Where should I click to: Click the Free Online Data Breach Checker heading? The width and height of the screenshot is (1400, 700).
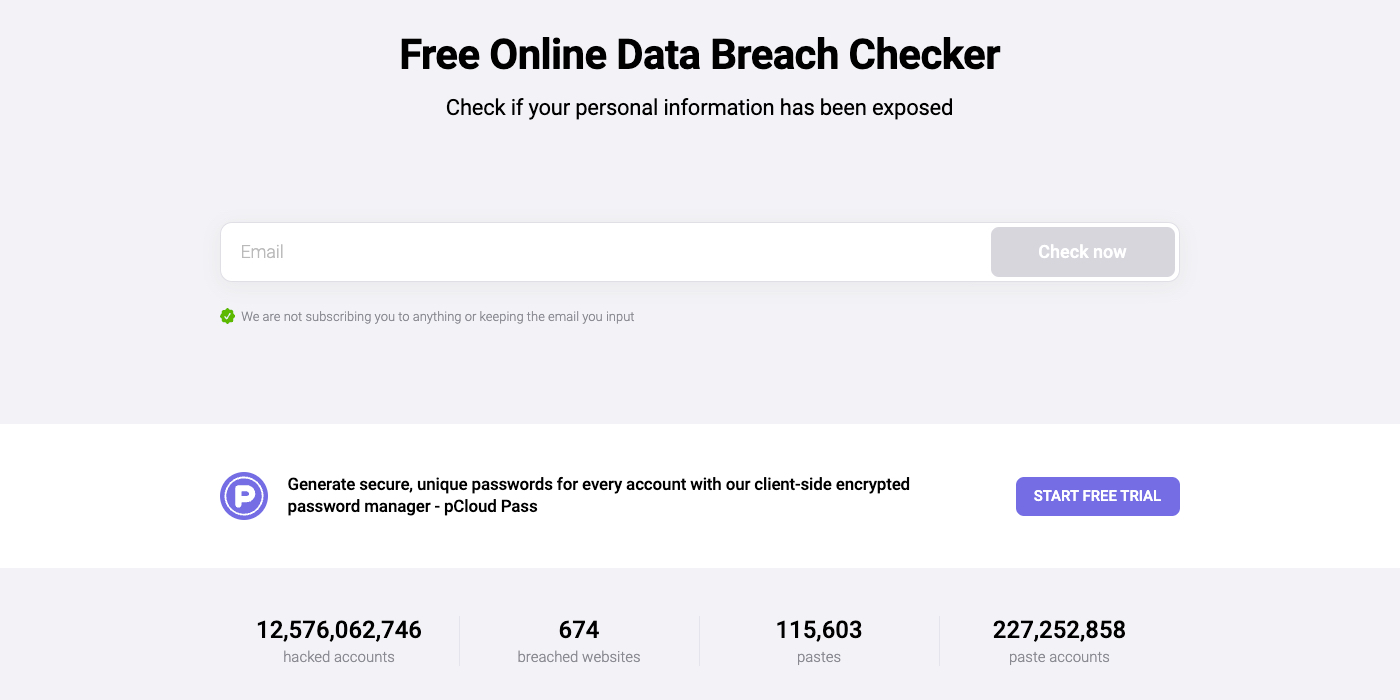click(x=700, y=54)
